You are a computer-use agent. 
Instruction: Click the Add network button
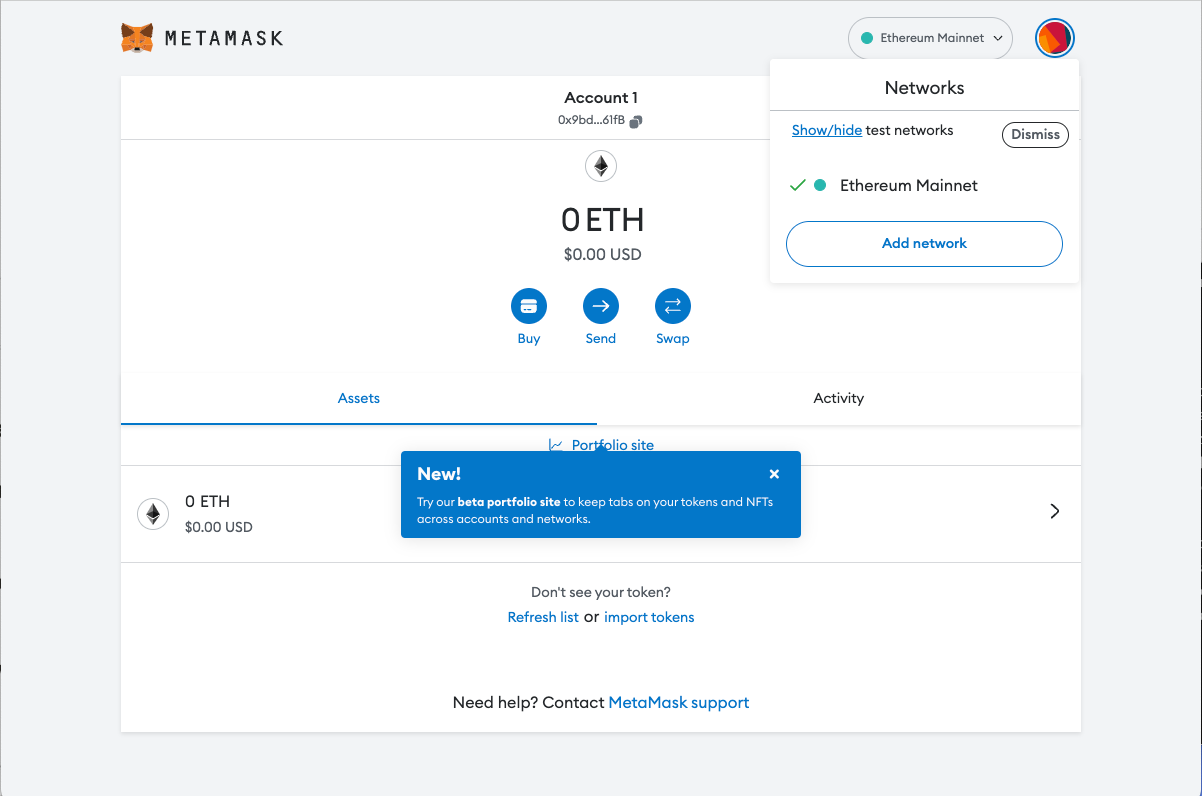pos(924,243)
